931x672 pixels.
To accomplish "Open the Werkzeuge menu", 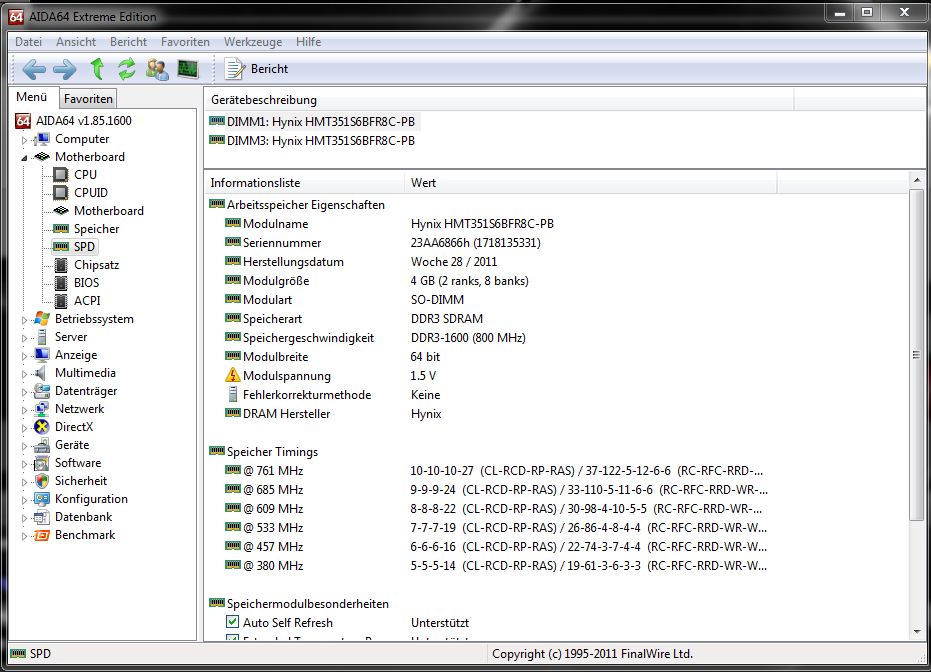I will click(x=253, y=42).
